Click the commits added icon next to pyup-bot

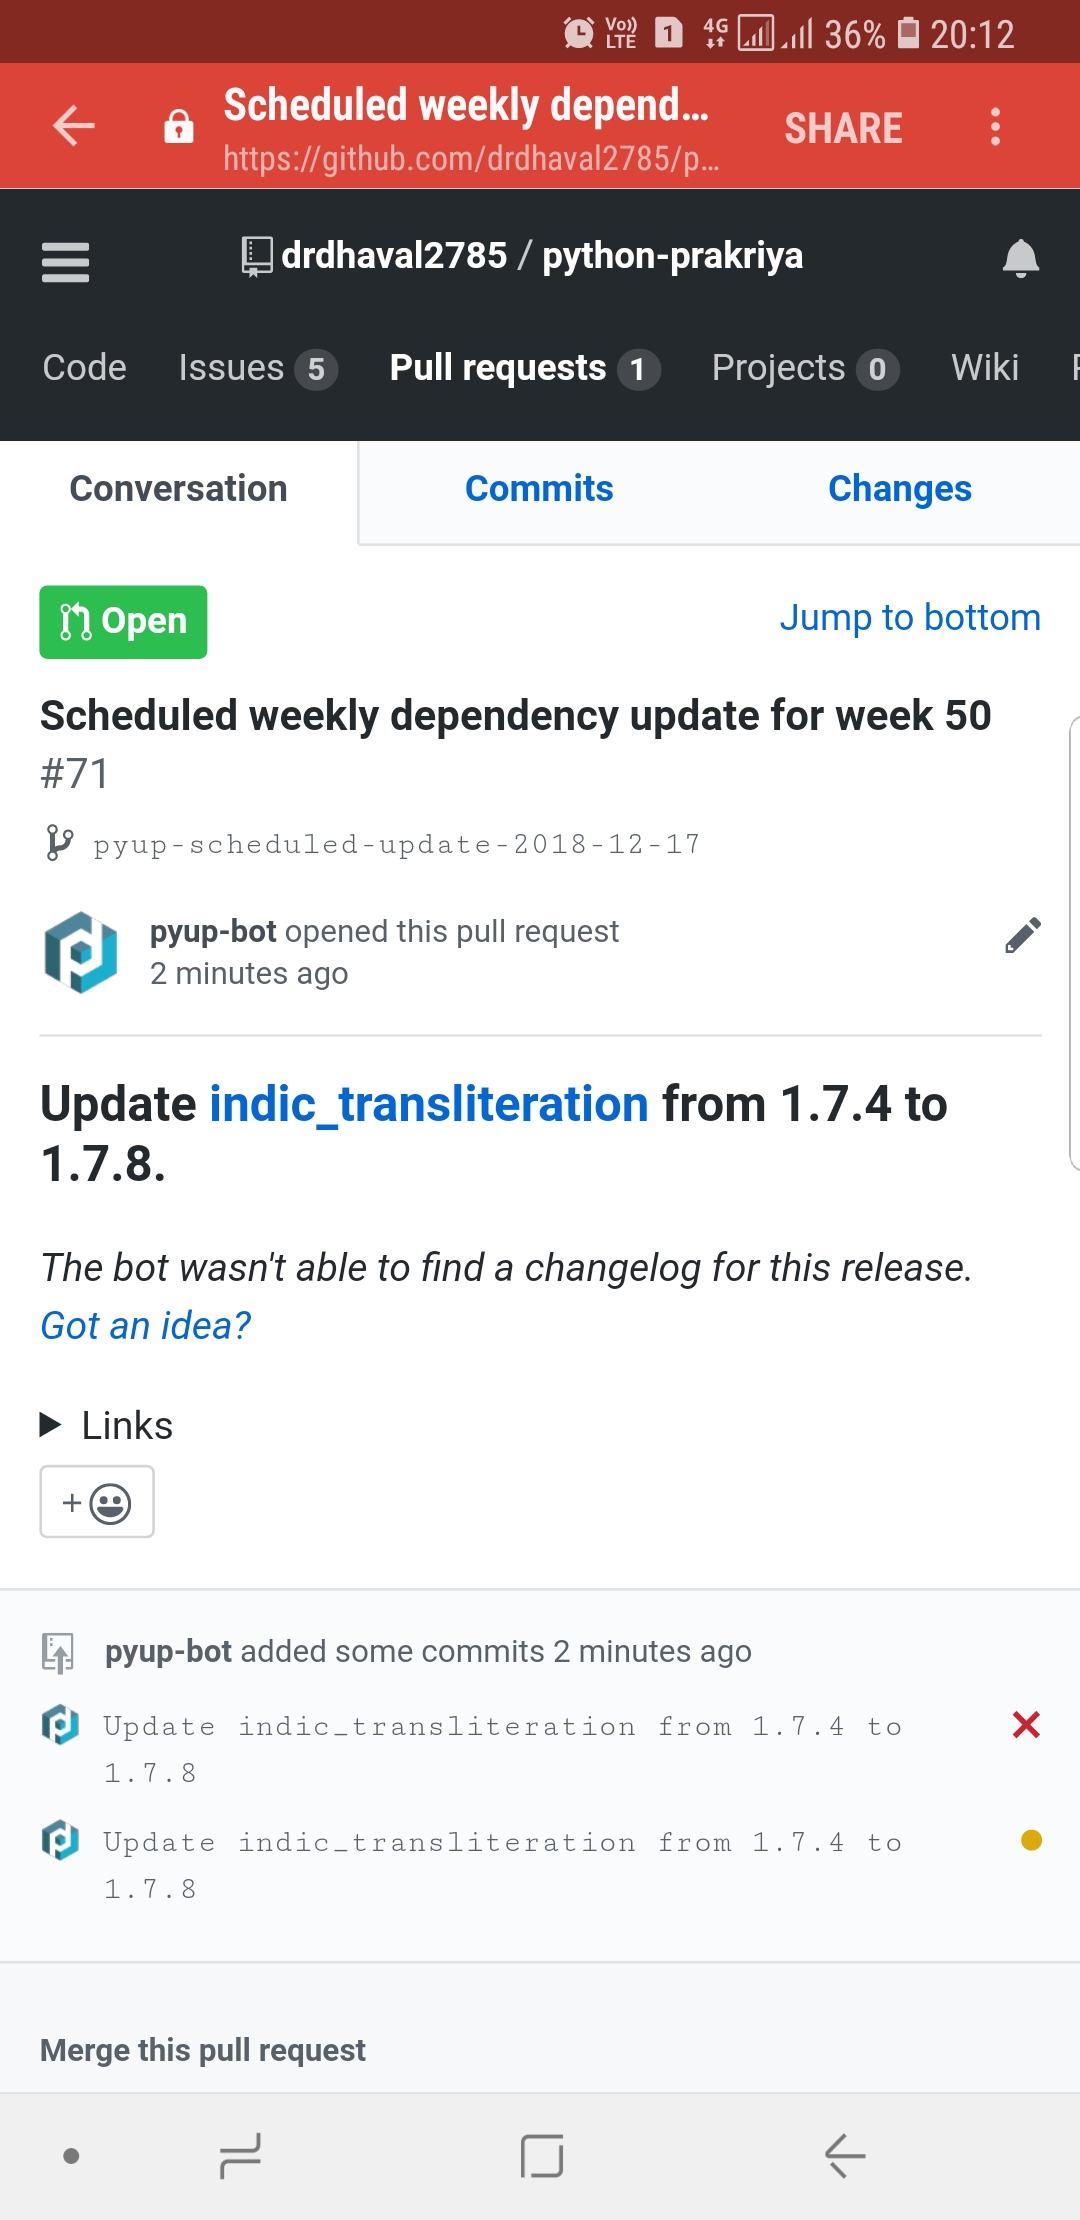[x=59, y=1650]
